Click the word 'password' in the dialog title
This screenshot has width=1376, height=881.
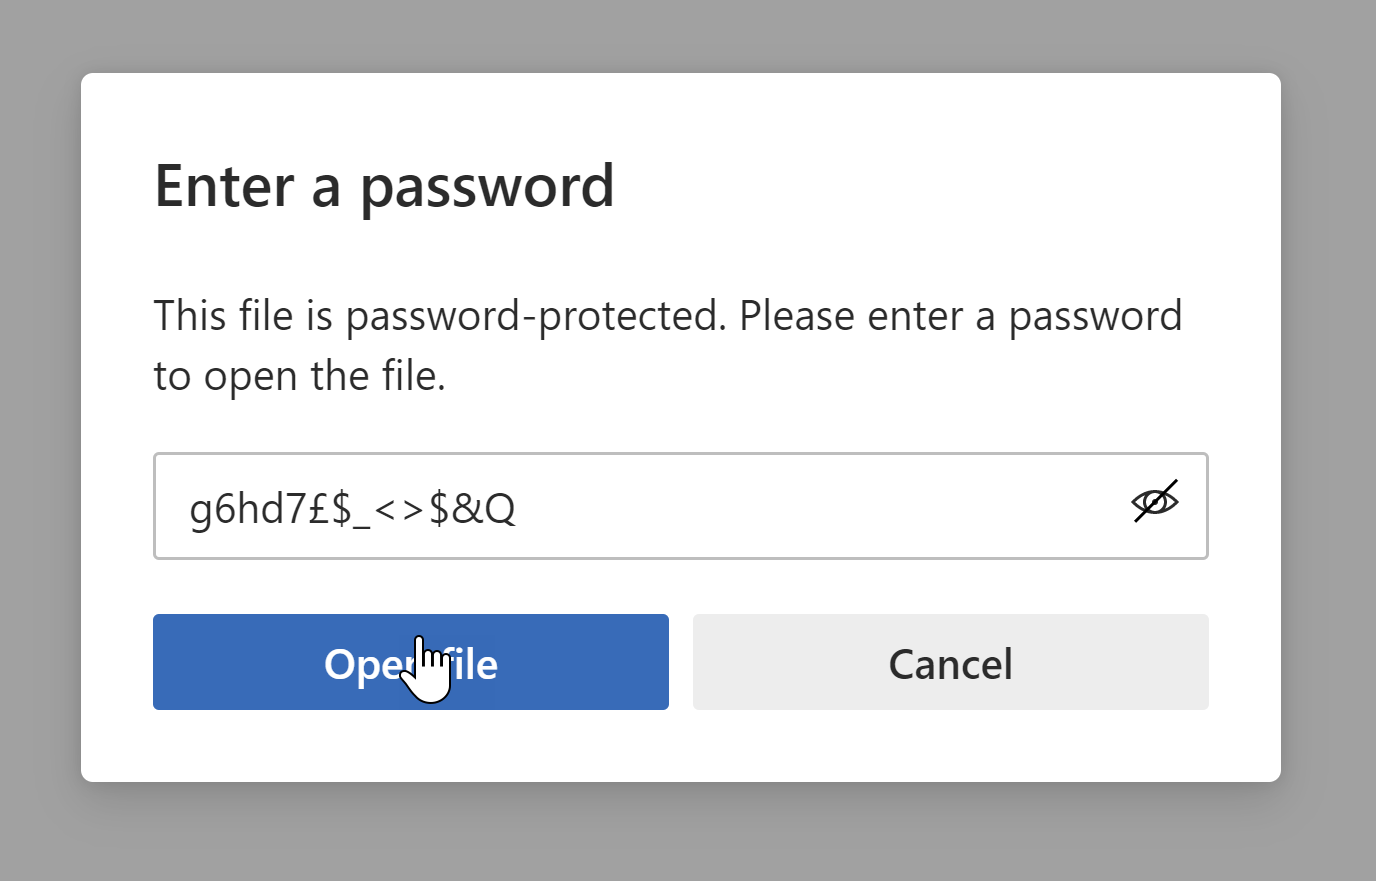pos(487,186)
